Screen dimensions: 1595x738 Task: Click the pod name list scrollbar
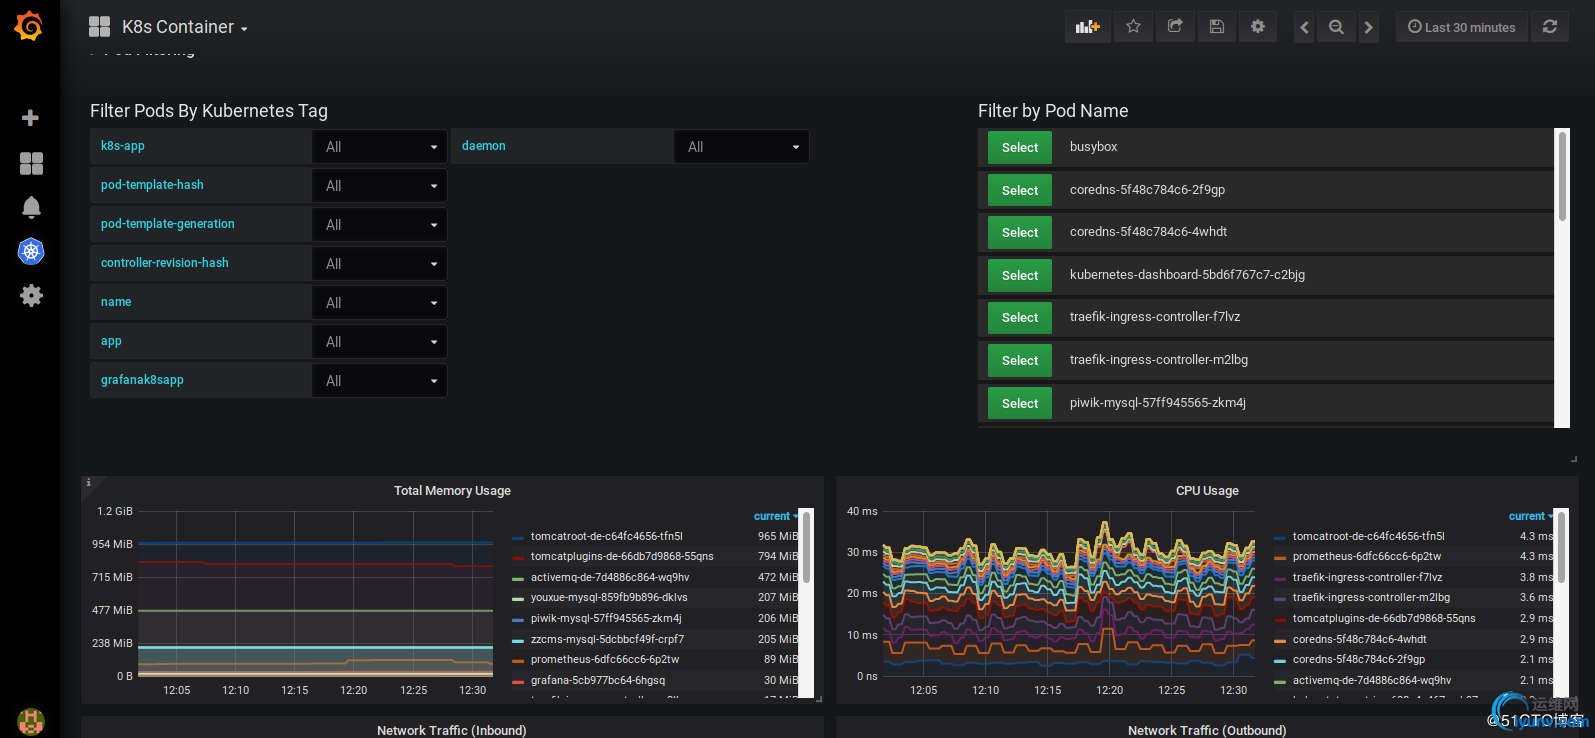(1562, 175)
